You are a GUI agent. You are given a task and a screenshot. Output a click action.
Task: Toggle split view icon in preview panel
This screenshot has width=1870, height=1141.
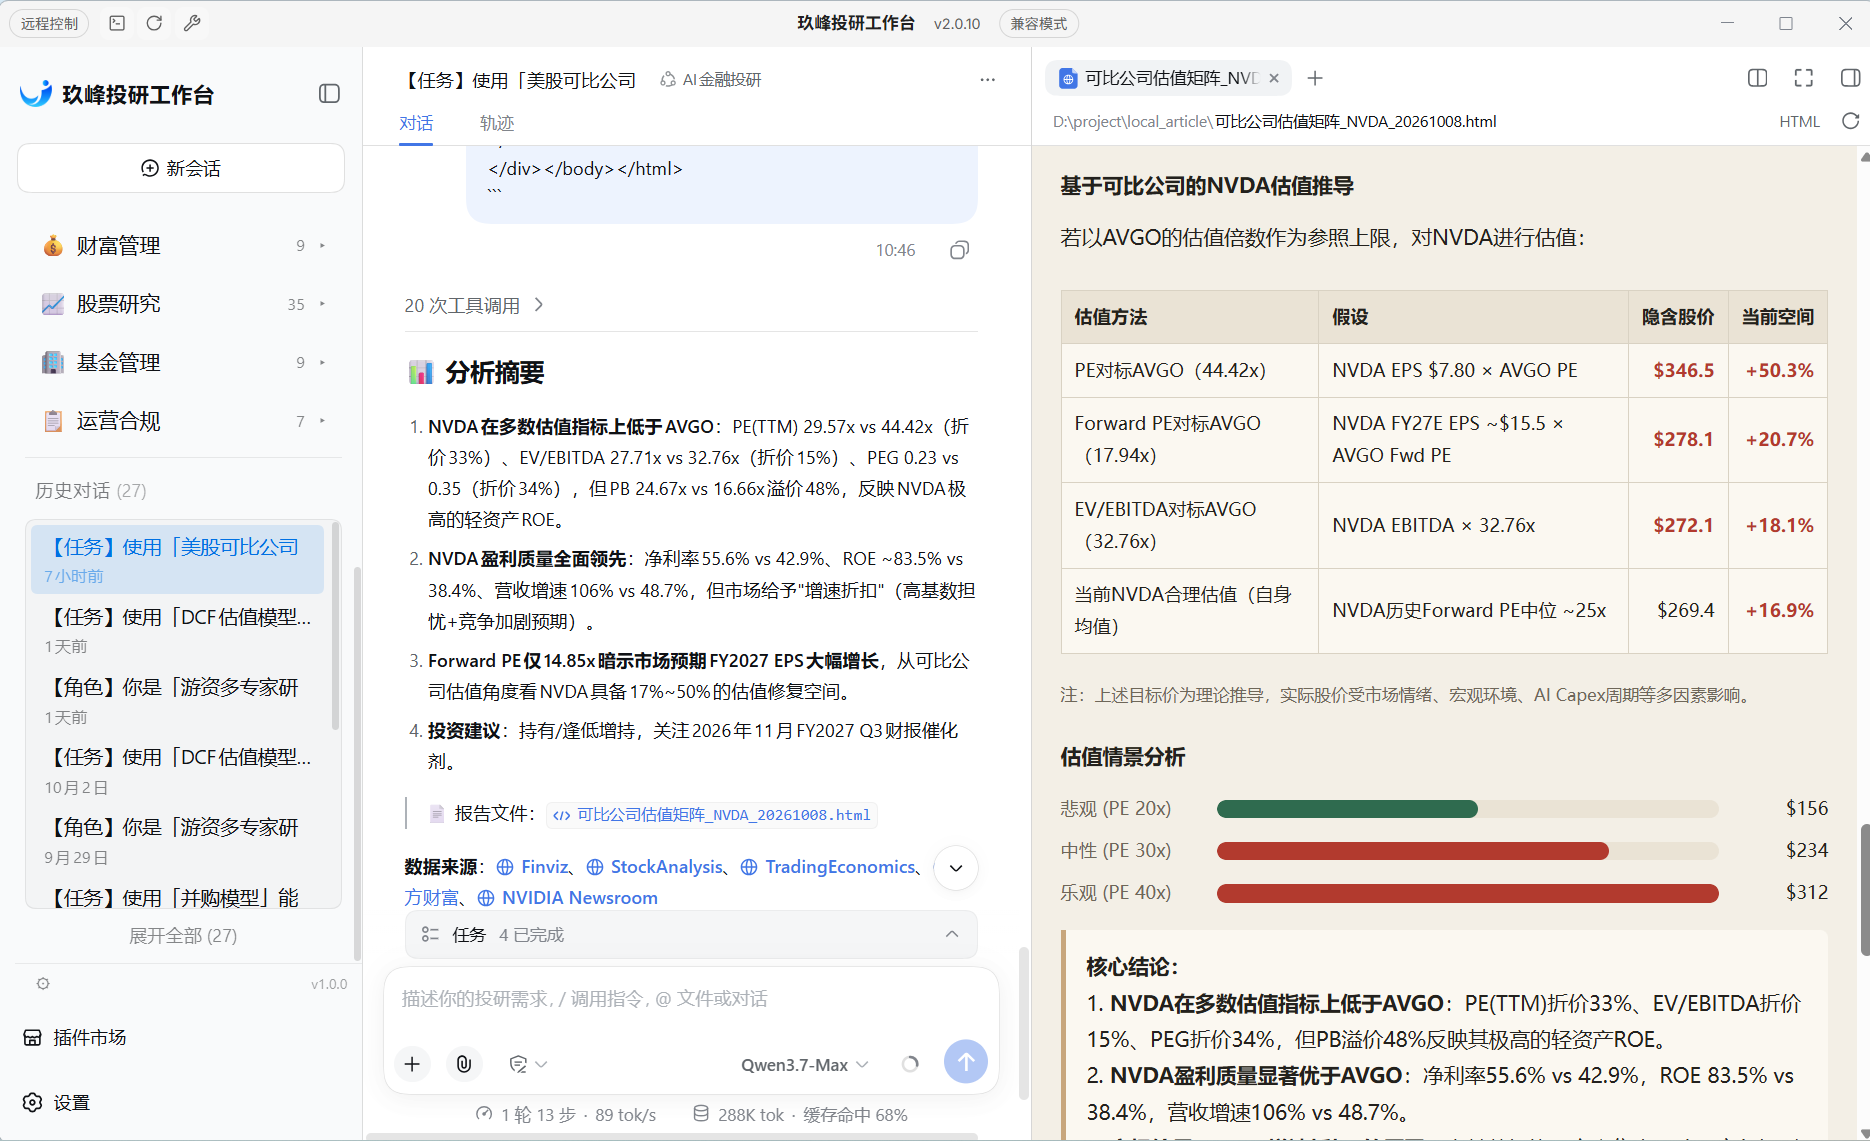click(x=1757, y=78)
